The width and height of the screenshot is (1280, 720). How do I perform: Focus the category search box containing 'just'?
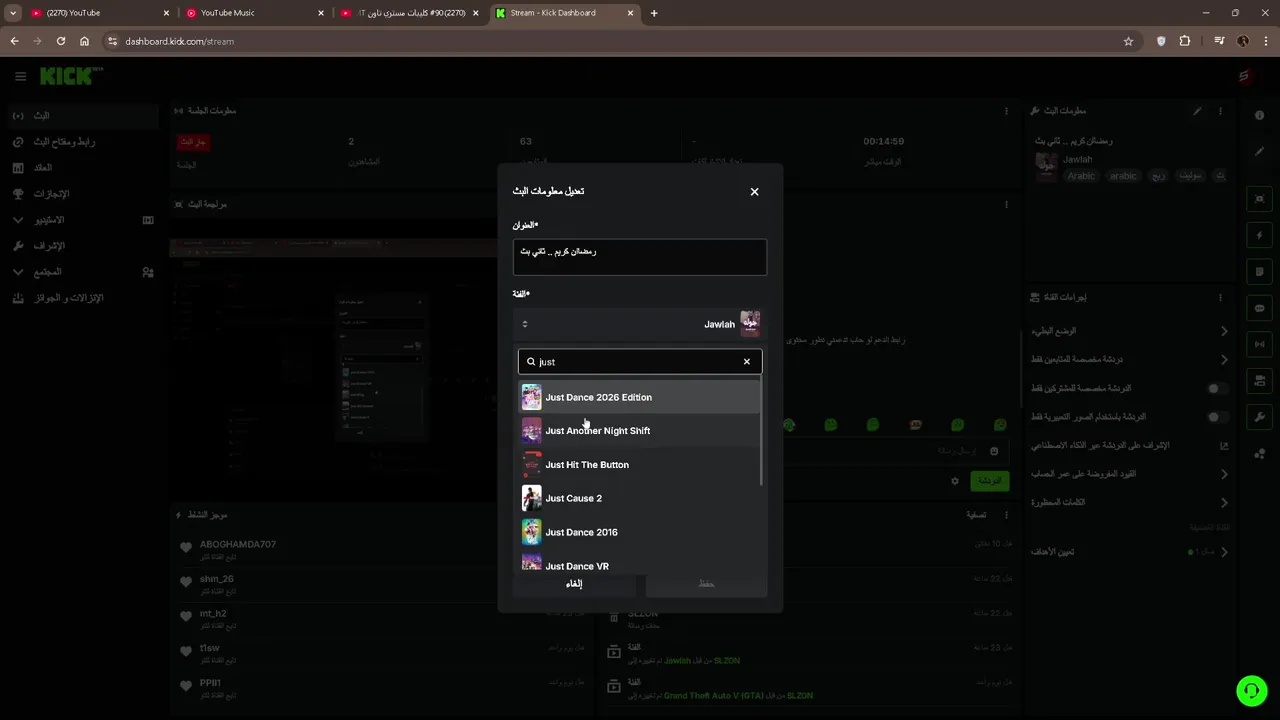coord(640,362)
